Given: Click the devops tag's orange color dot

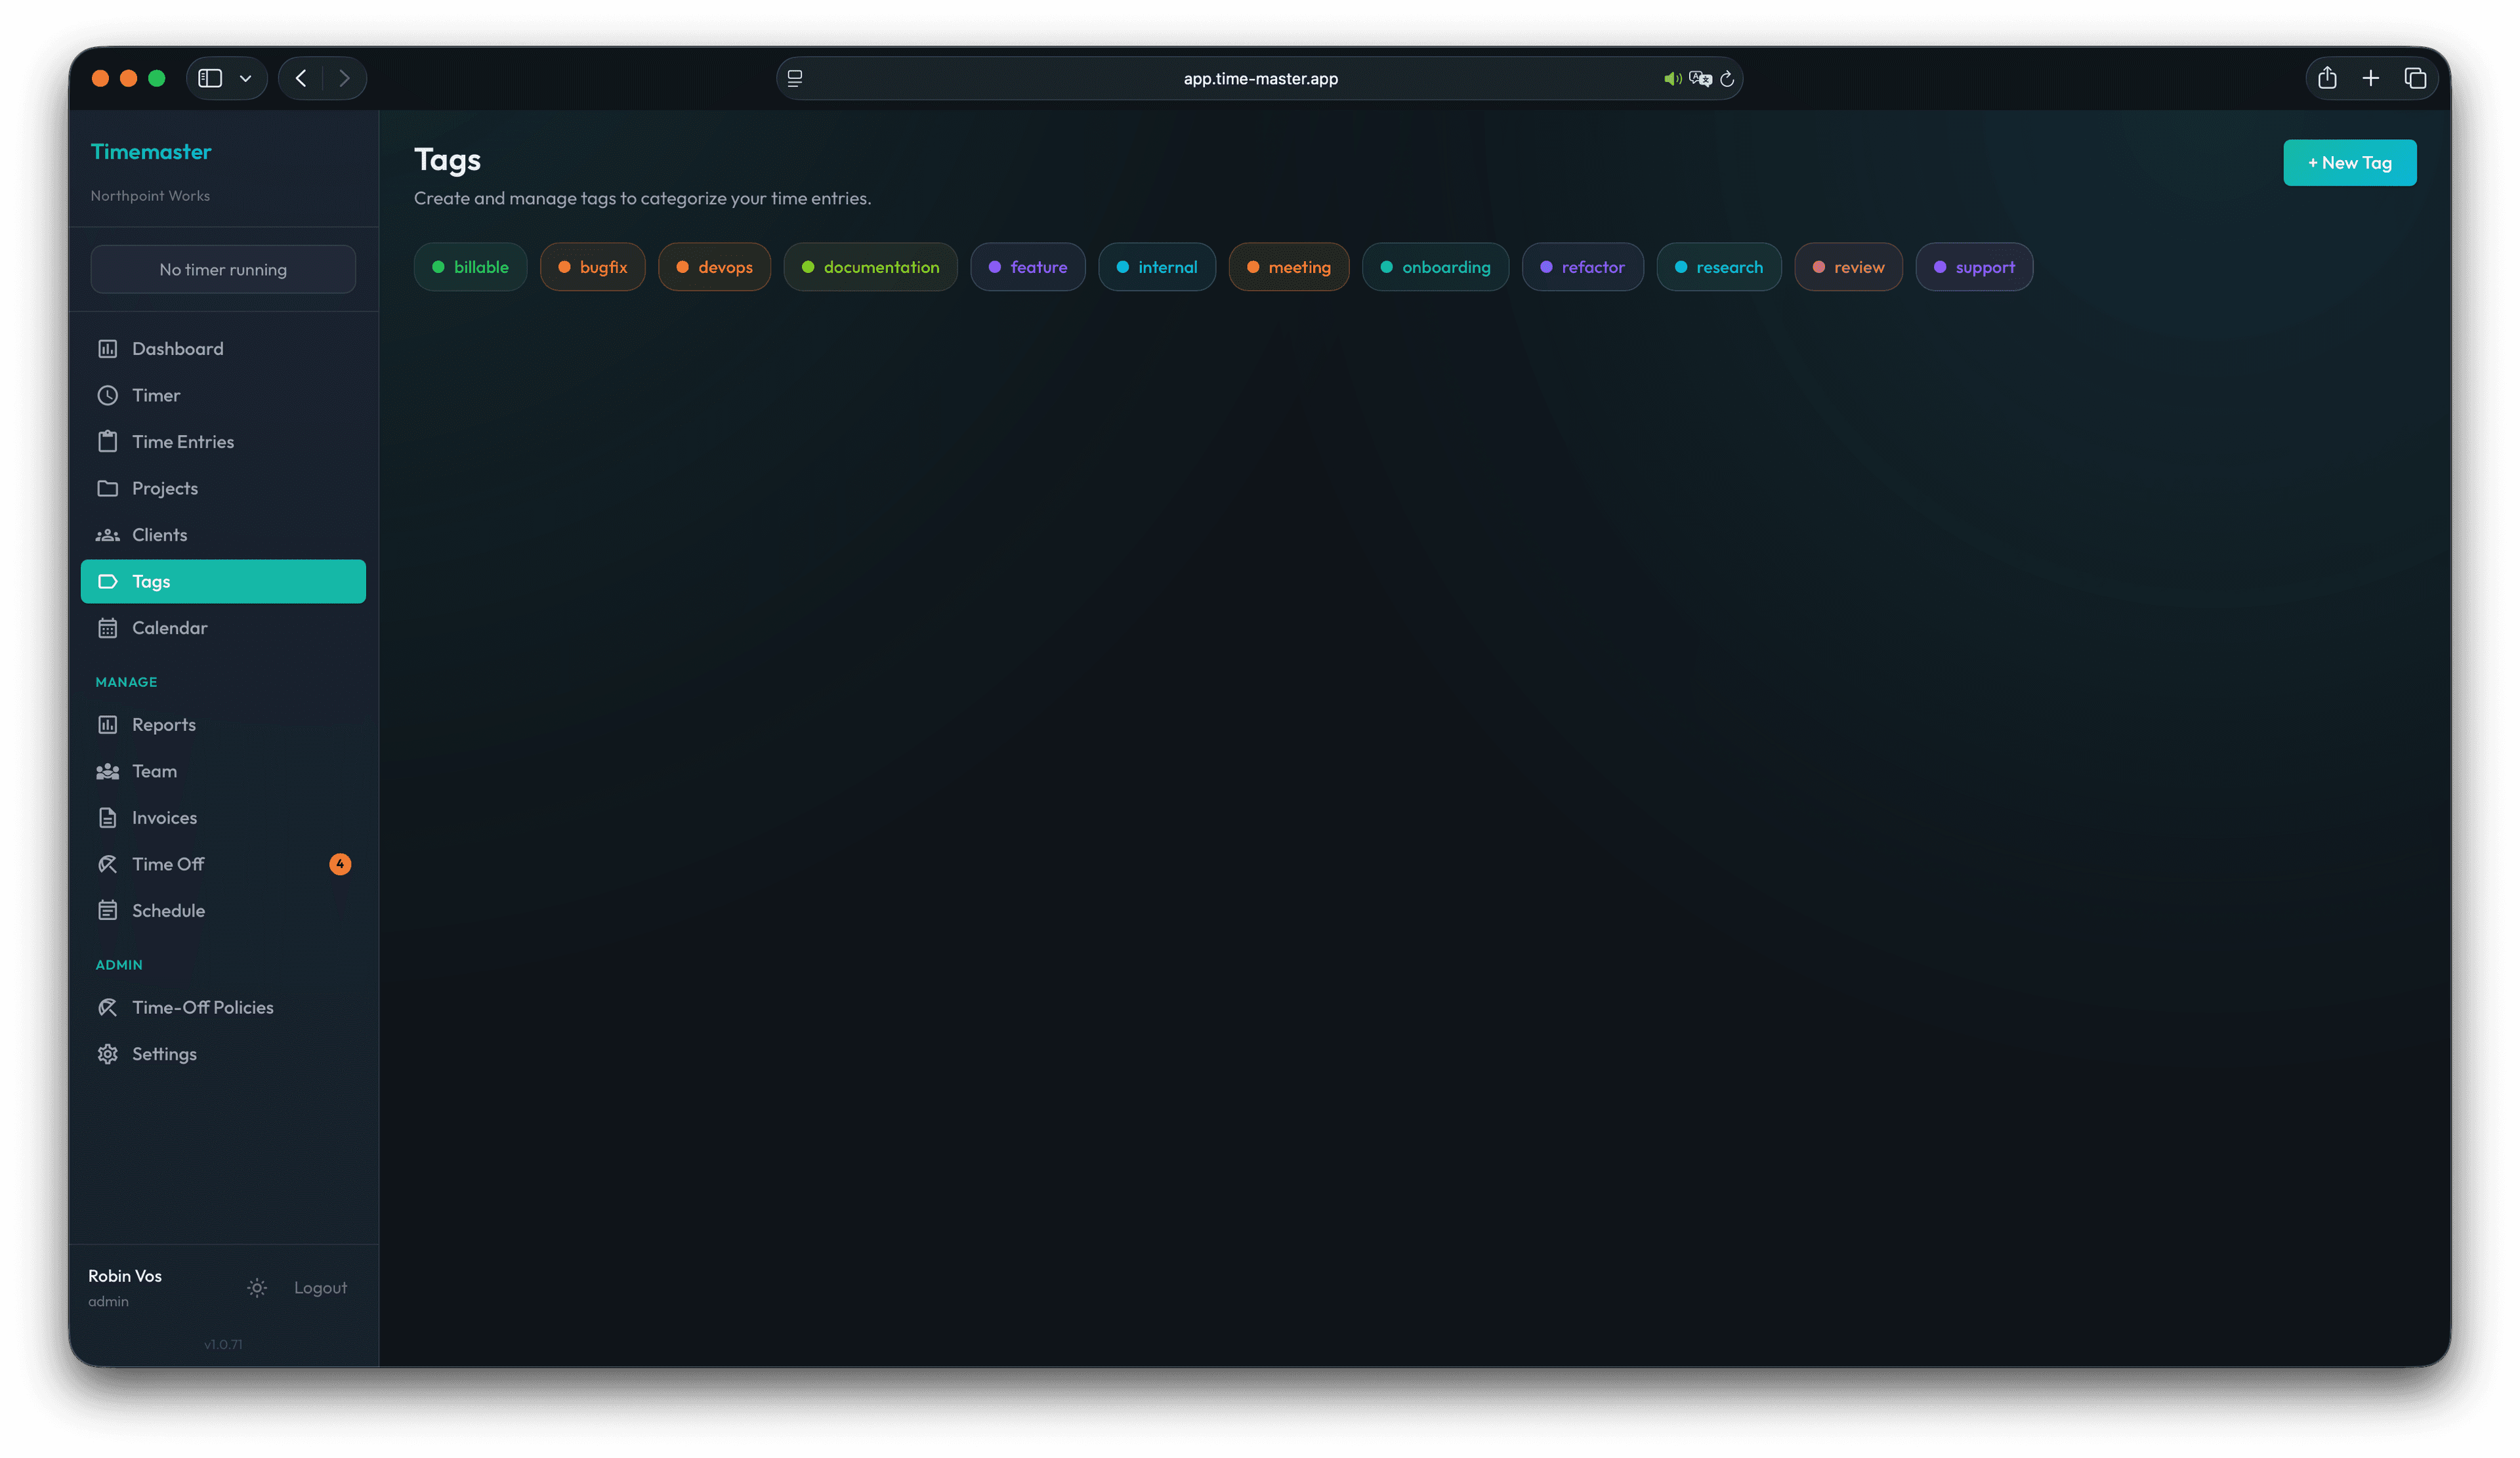Looking at the screenshot, I should [x=682, y=267].
